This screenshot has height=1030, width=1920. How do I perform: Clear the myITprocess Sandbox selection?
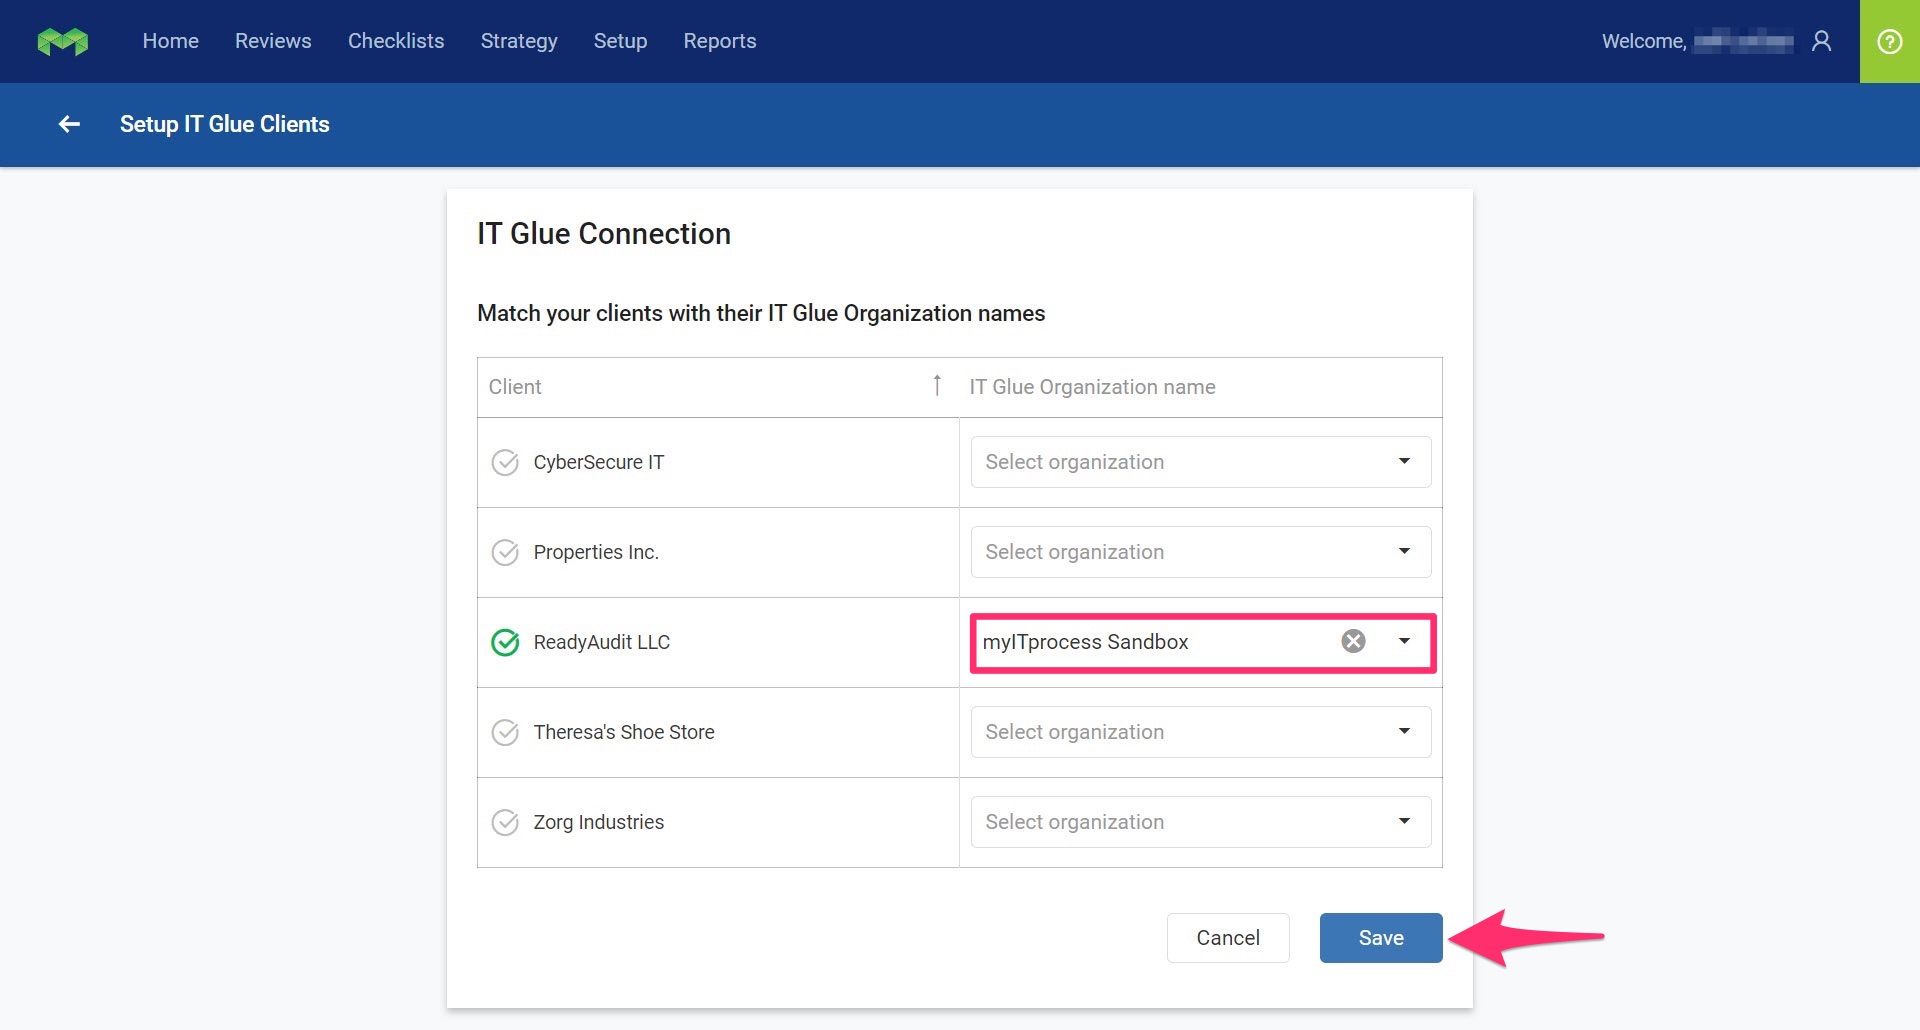(1353, 641)
